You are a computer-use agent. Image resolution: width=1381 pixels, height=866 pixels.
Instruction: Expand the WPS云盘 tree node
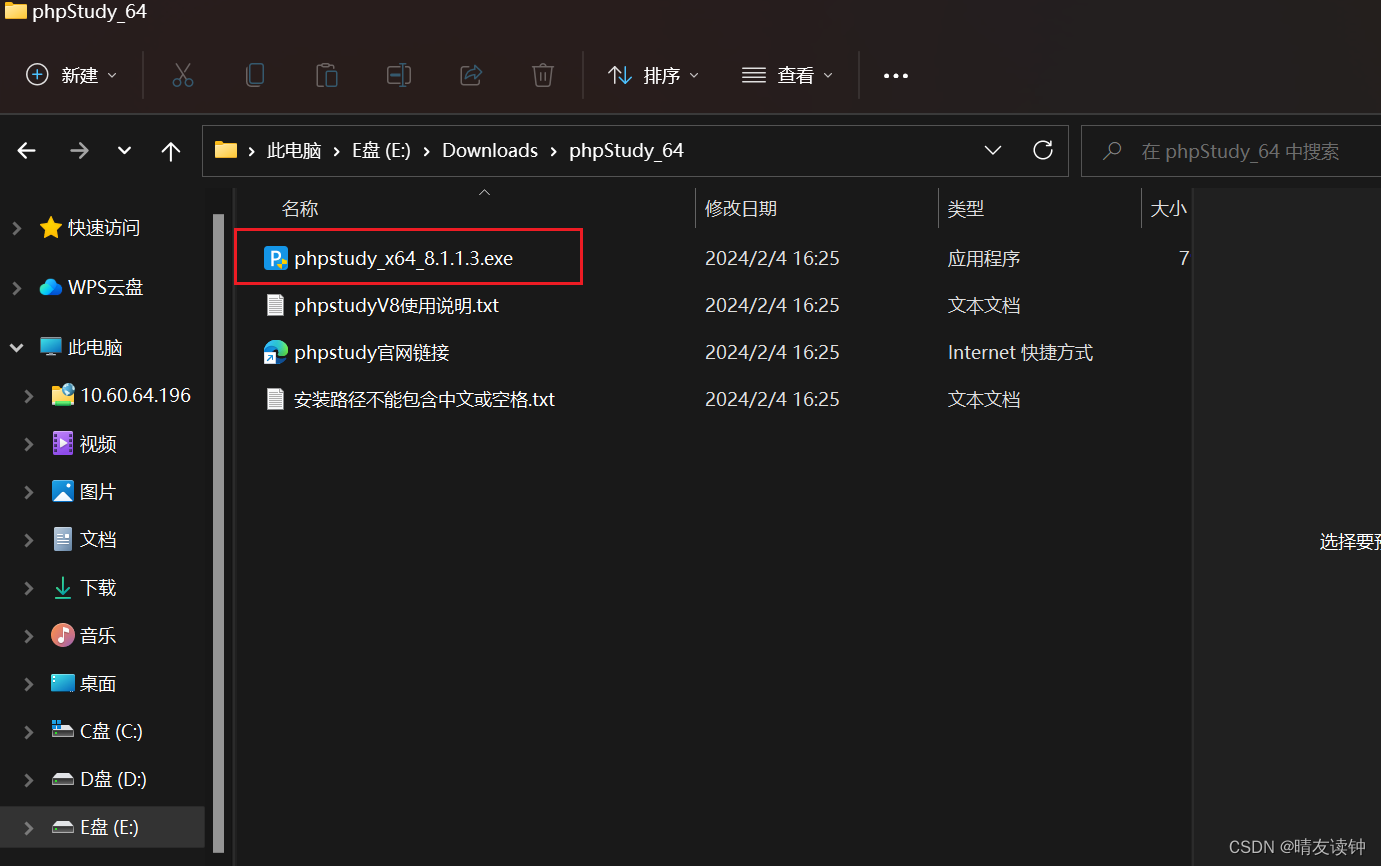click(17, 287)
